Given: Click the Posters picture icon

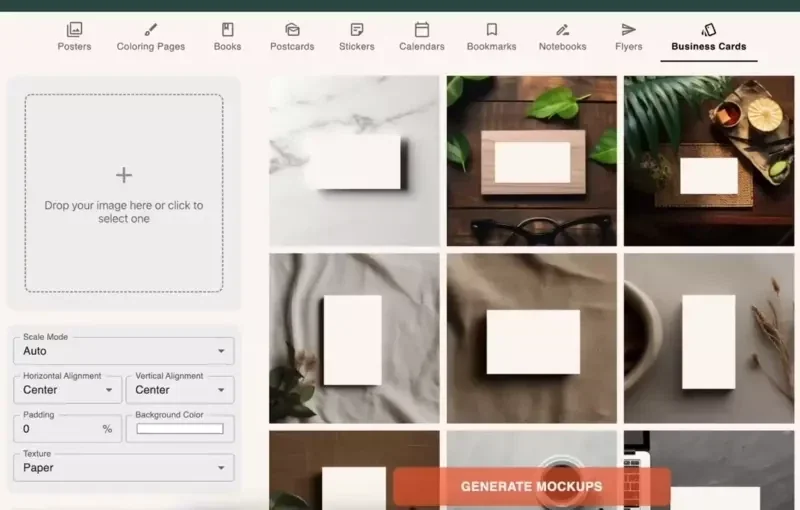Looking at the screenshot, I should point(74,29).
